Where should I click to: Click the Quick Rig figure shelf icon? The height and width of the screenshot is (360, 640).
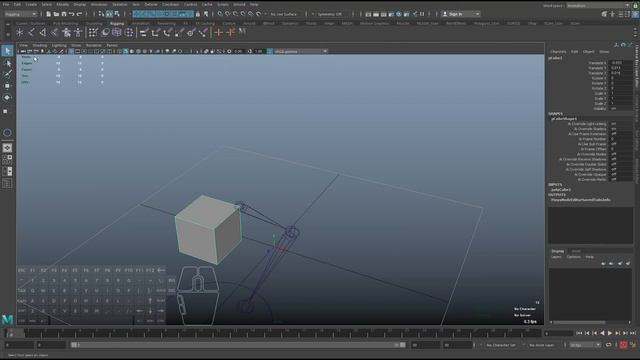pos(78,32)
